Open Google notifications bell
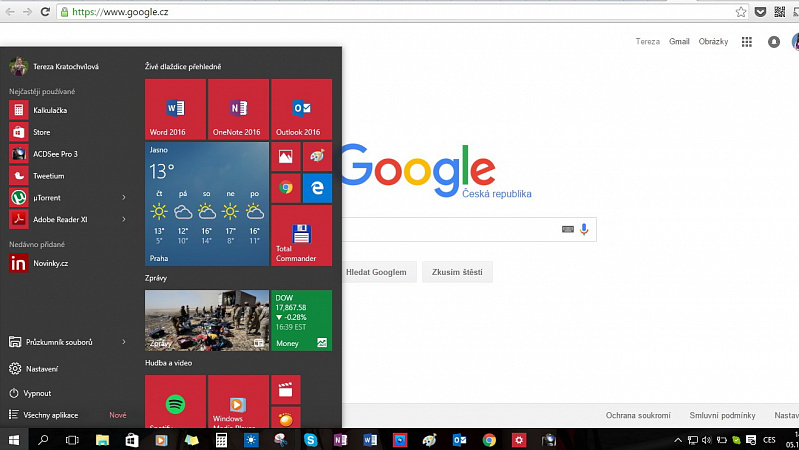The width and height of the screenshot is (799, 450). [x=774, y=42]
